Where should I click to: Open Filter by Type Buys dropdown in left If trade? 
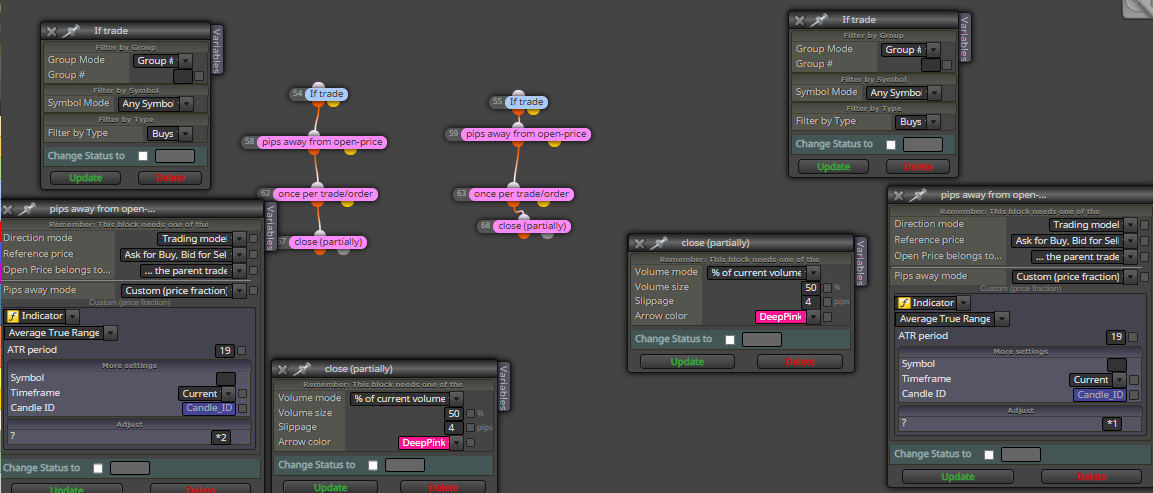tap(185, 134)
